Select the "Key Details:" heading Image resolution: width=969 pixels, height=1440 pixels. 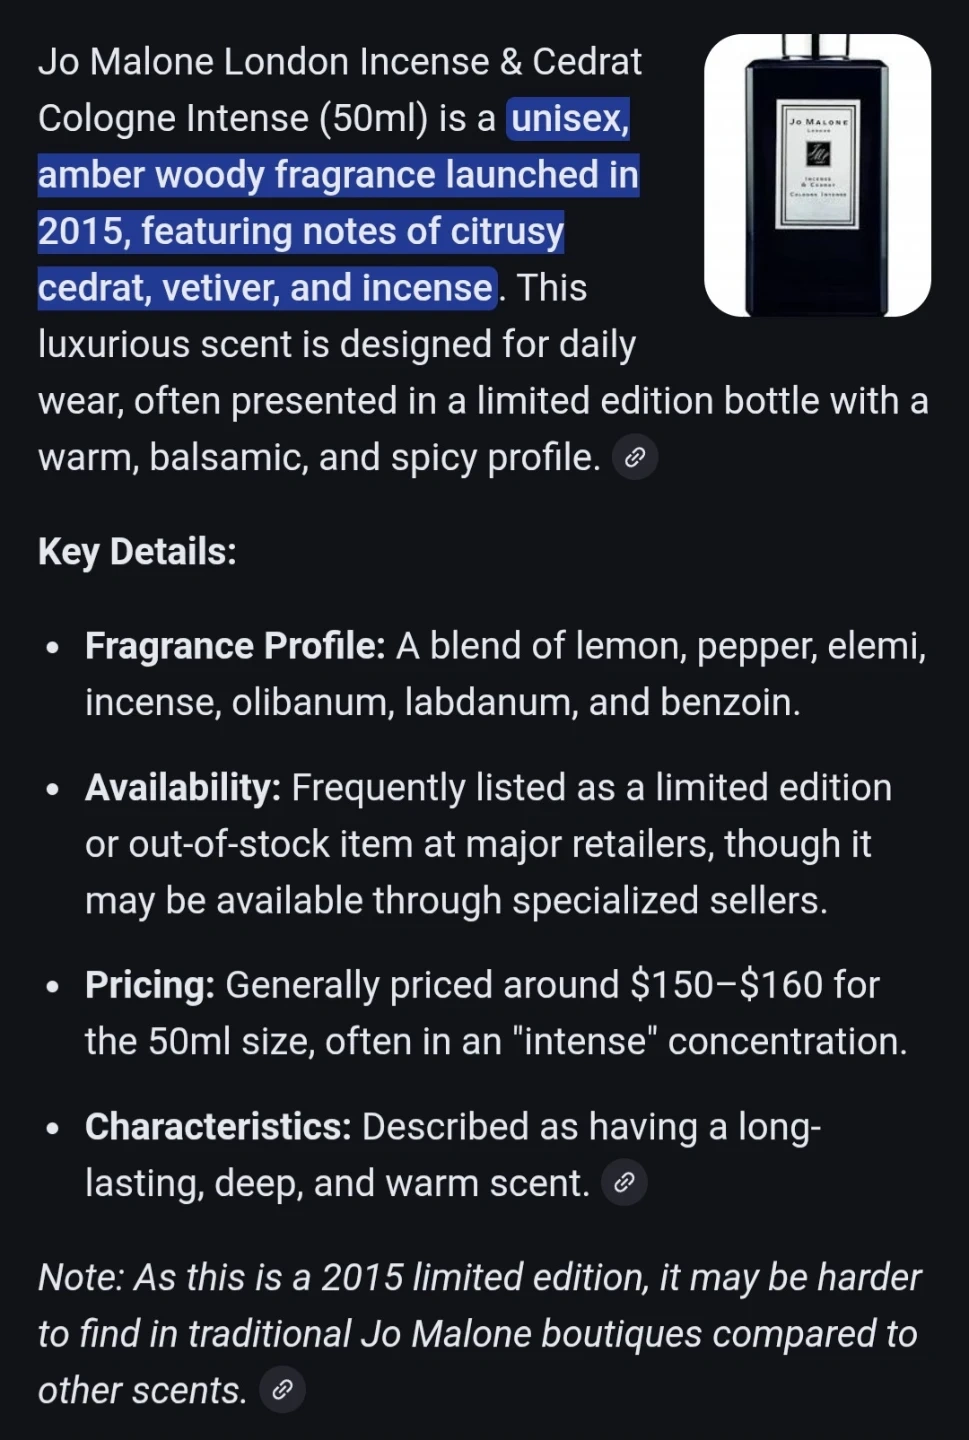point(137,552)
